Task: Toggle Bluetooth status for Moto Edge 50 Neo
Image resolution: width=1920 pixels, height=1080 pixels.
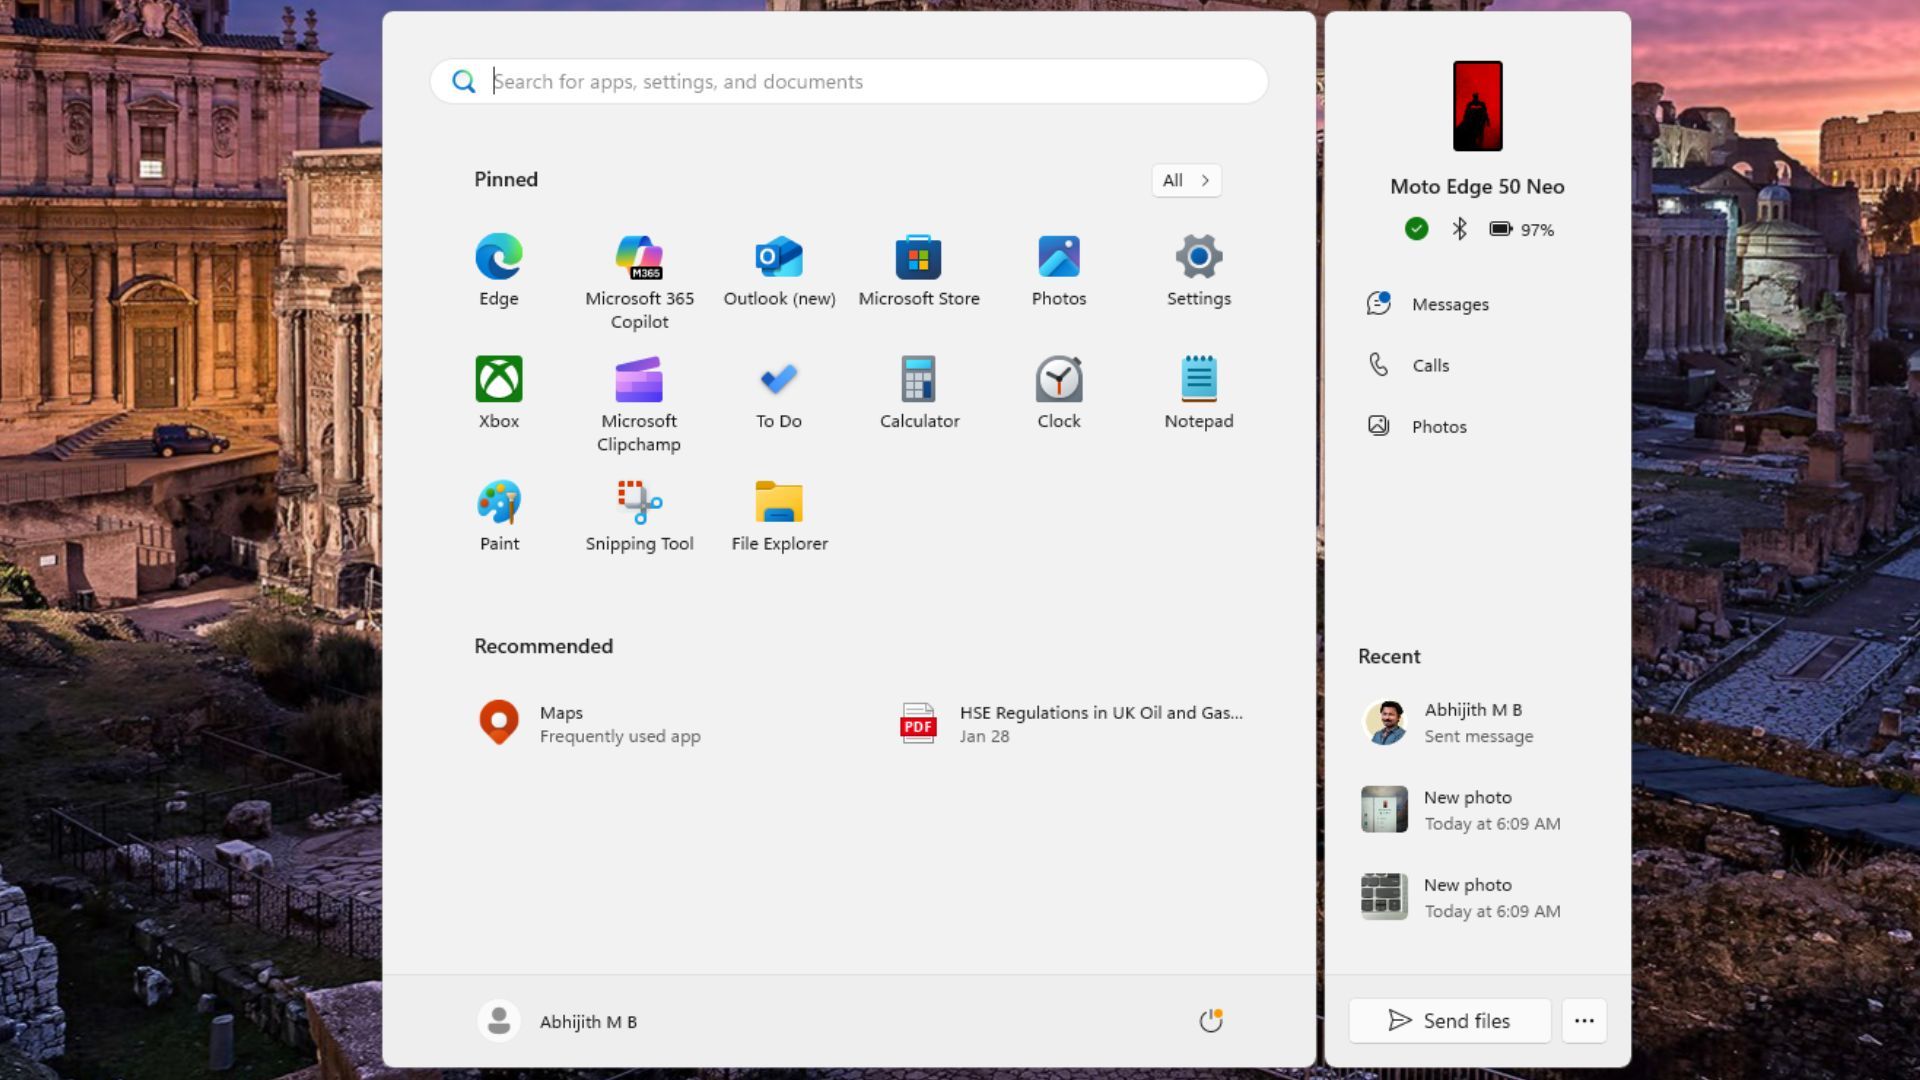Action: (x=1459, y=229)
